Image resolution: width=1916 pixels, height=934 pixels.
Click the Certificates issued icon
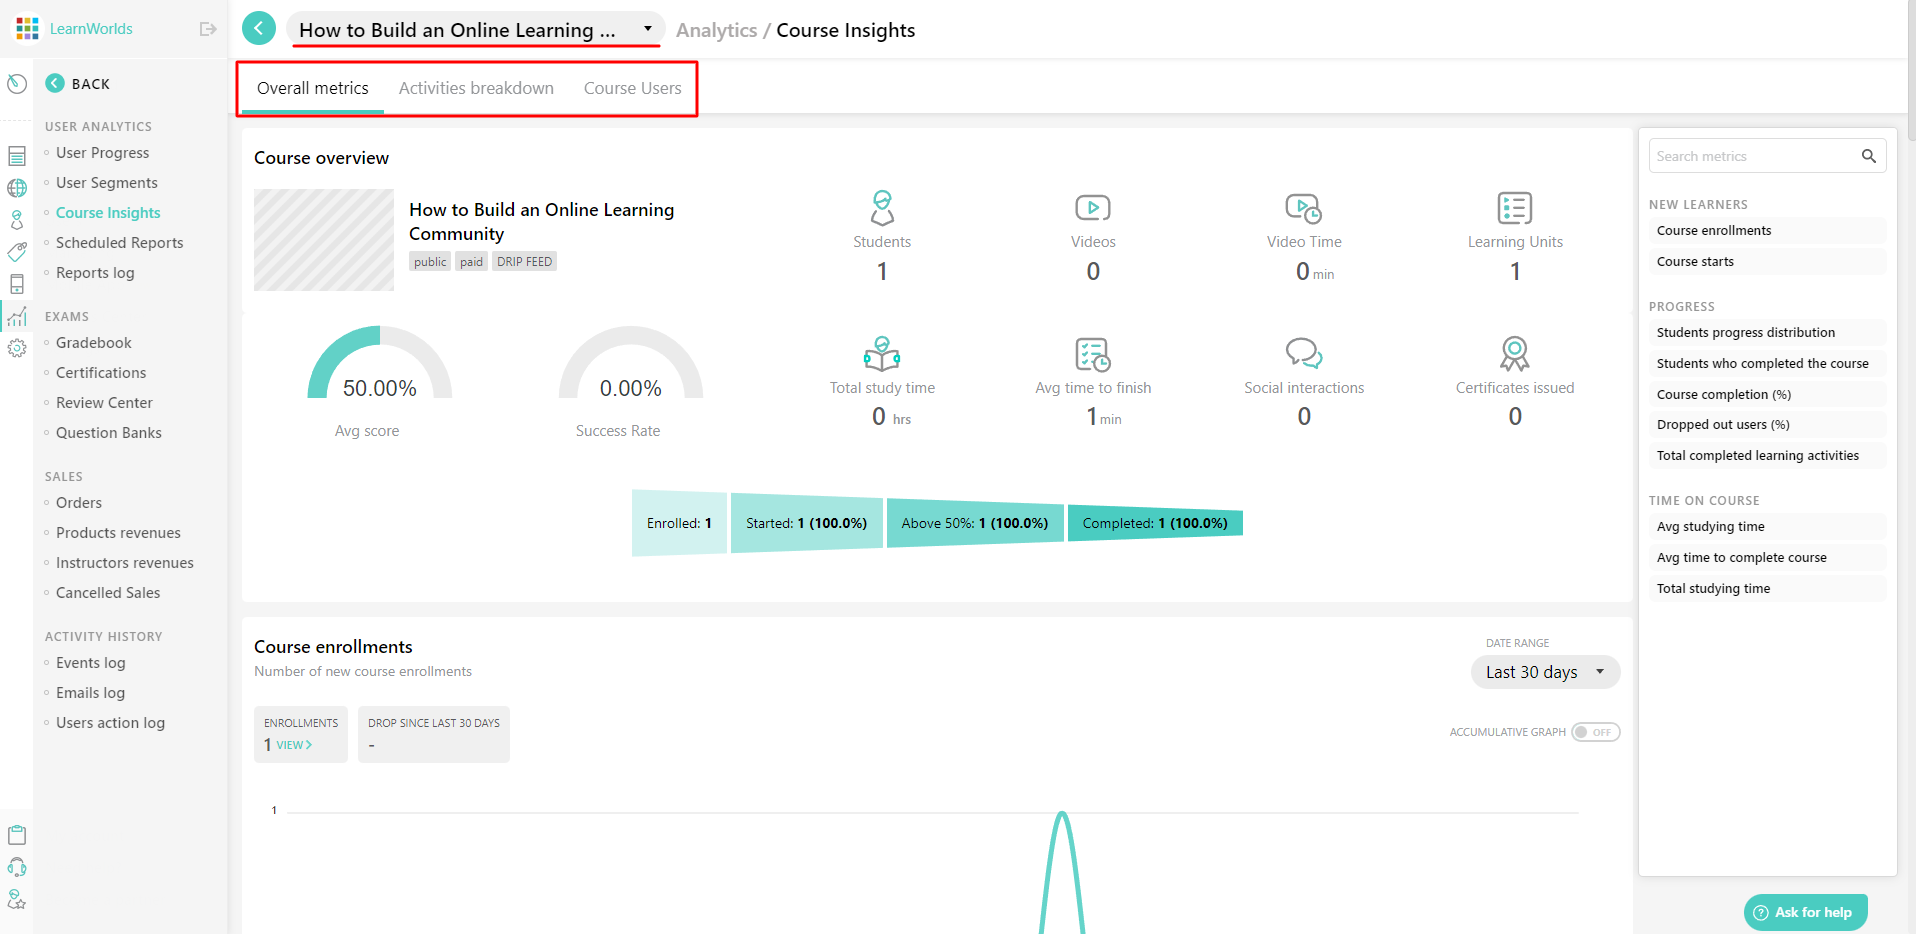click(1514, 353)
